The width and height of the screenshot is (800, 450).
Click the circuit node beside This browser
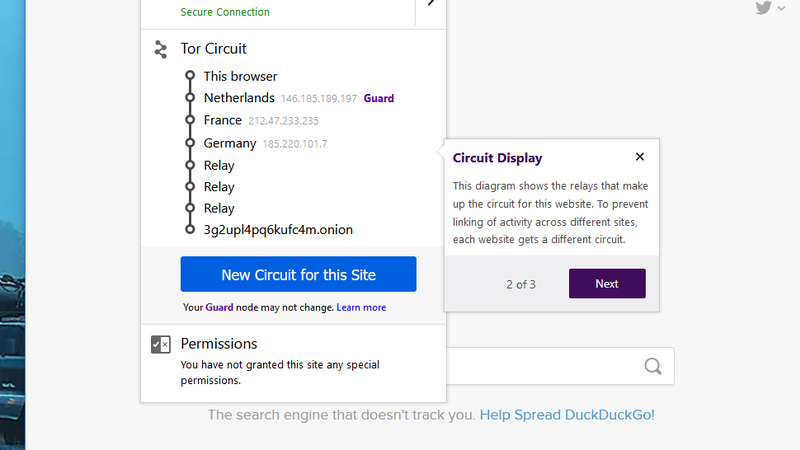[x=190, y=76]
